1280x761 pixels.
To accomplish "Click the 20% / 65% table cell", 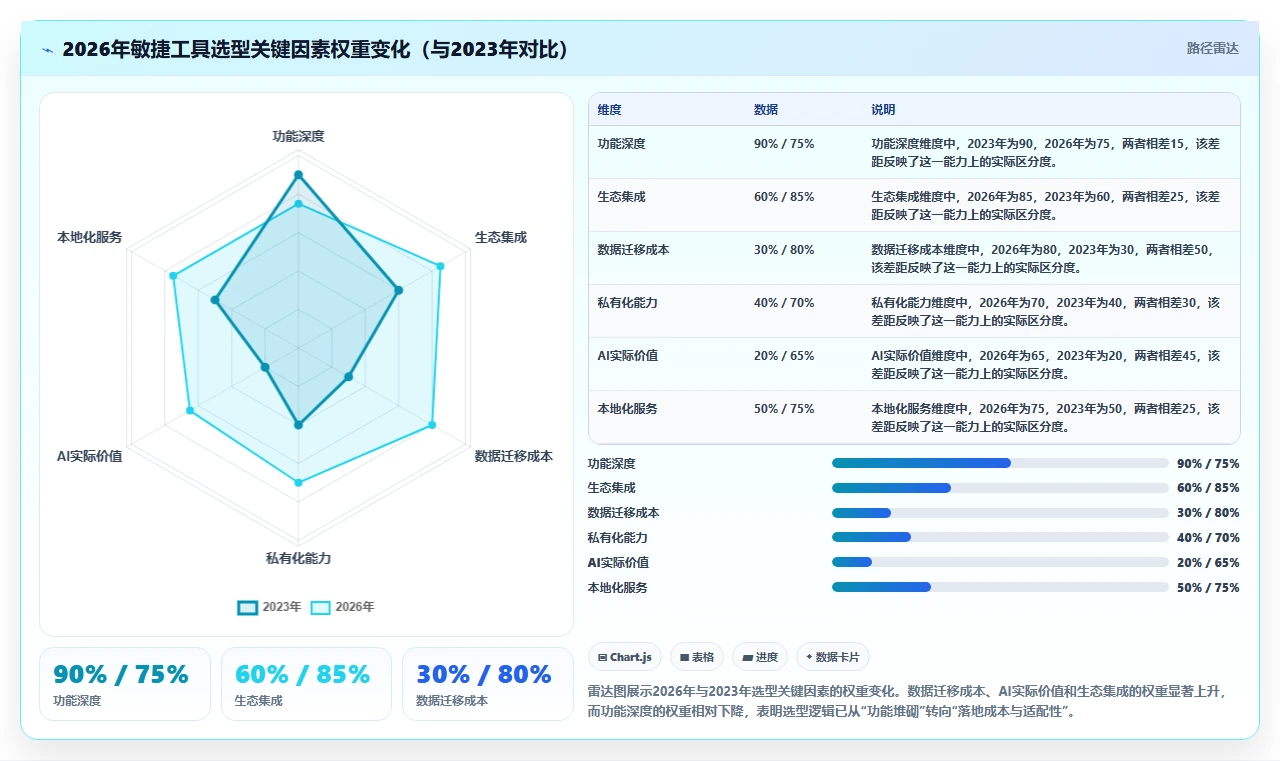I will [784, 356].
